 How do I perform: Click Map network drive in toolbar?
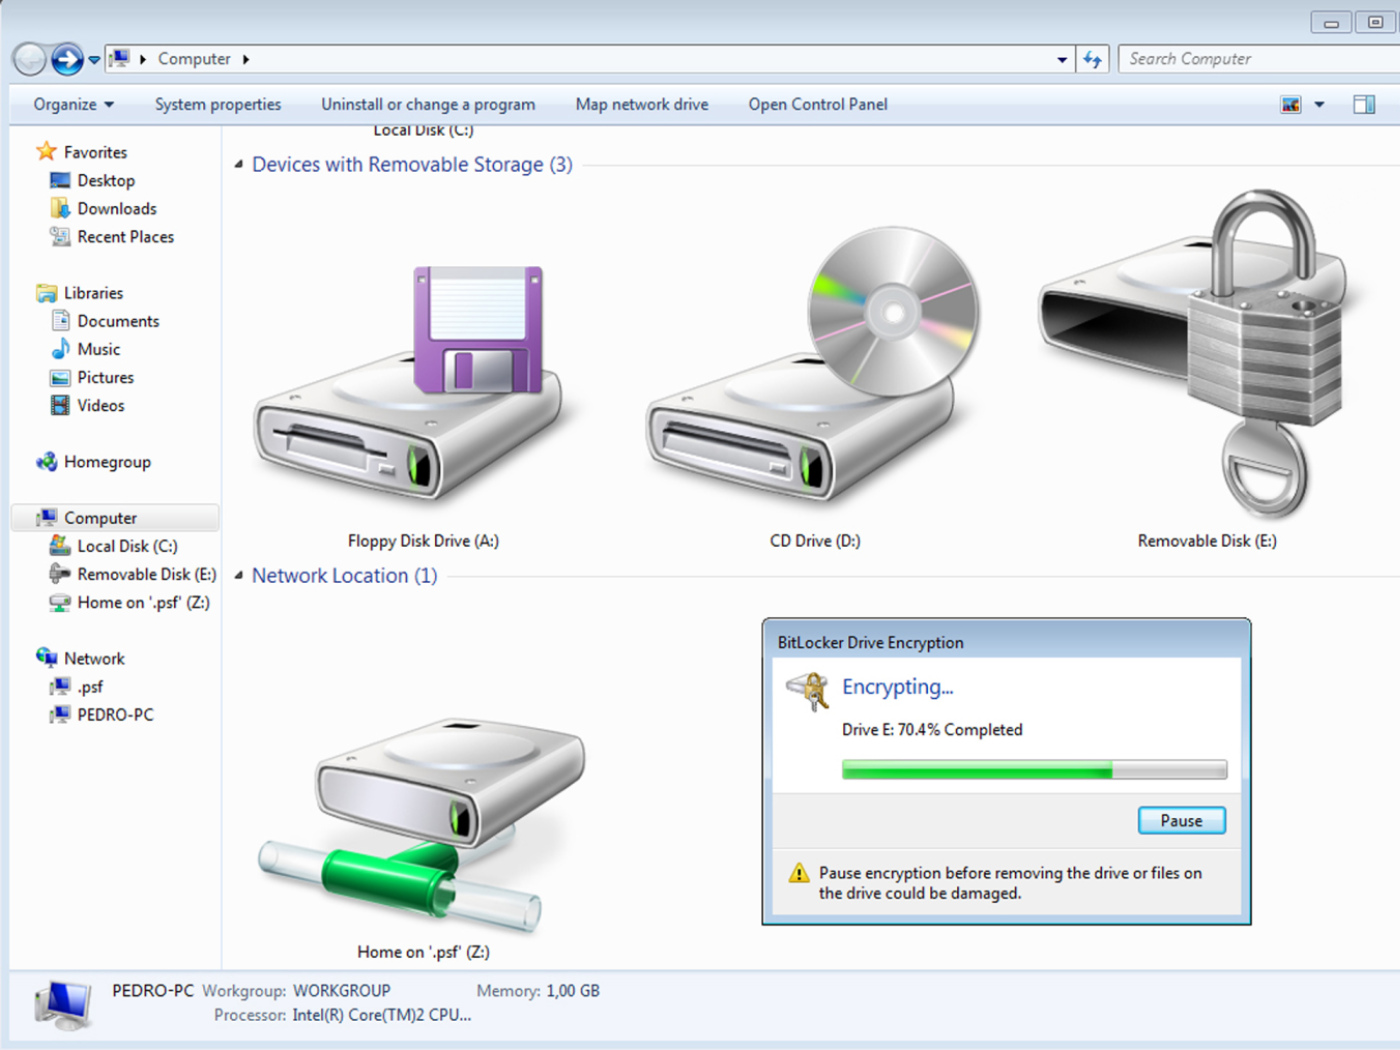pyautogui.click(x=641, y=105)
